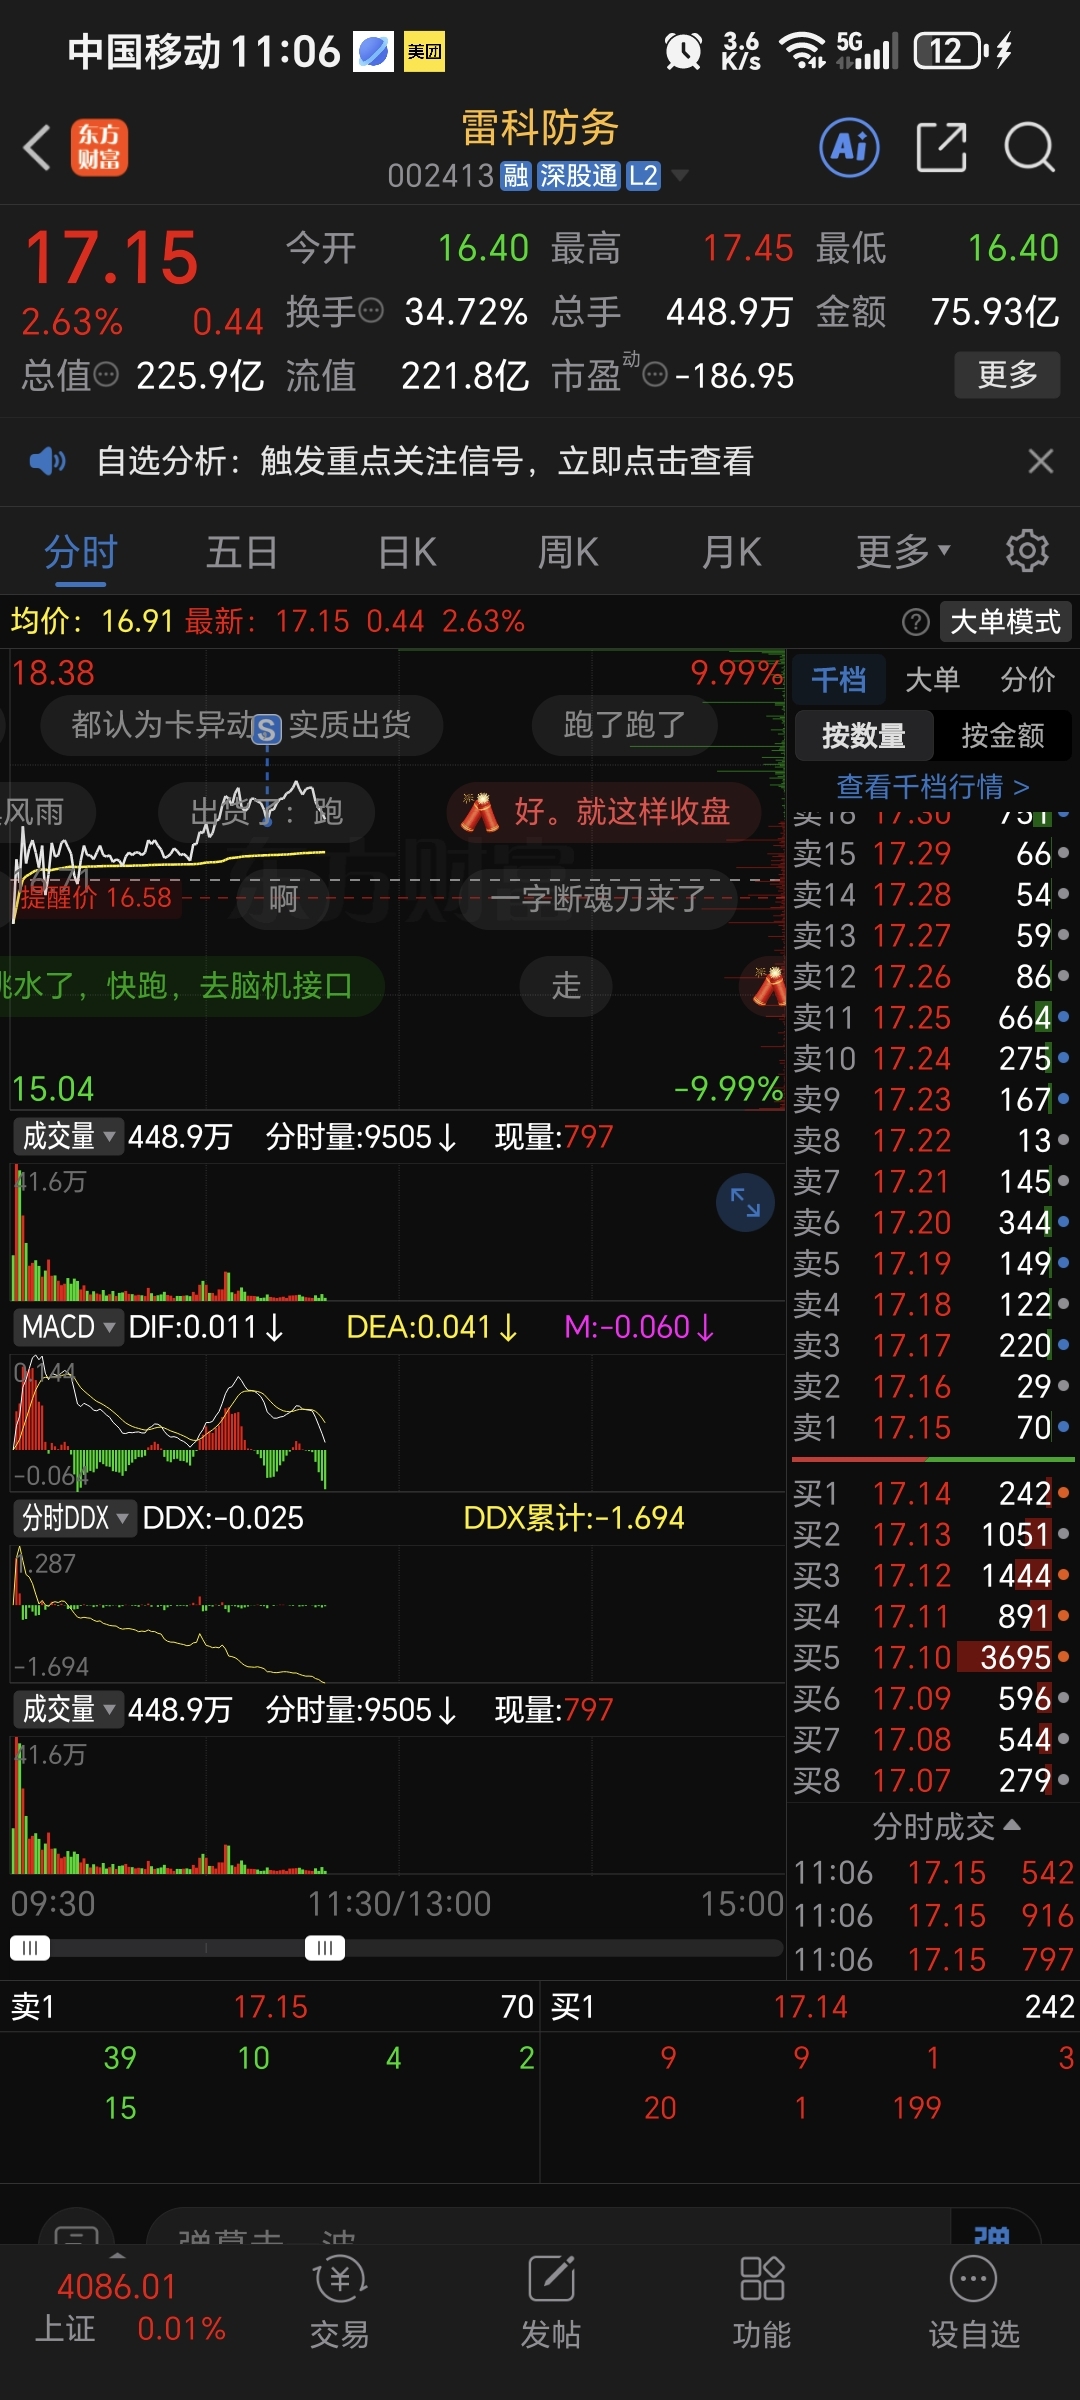1080x2400 pixels.
Task: Open the 更多 chart periods dropdown
Action: (903, 552)
